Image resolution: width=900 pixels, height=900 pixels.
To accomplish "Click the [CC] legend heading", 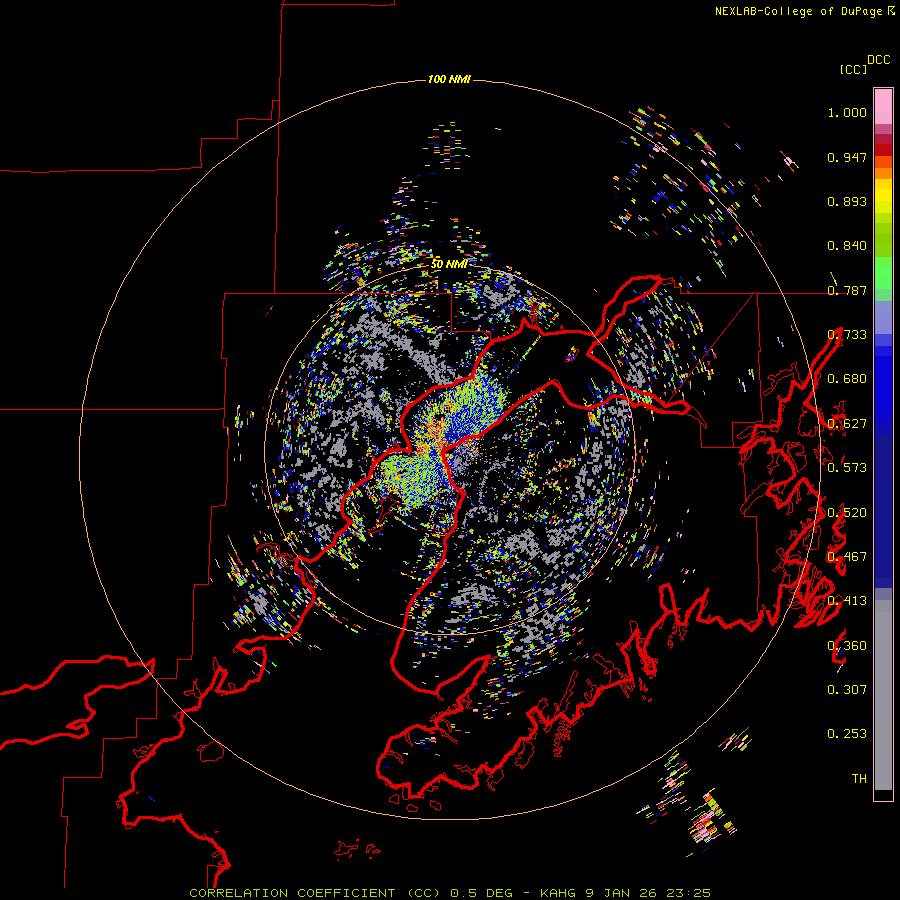I will (x=853, y=69).
